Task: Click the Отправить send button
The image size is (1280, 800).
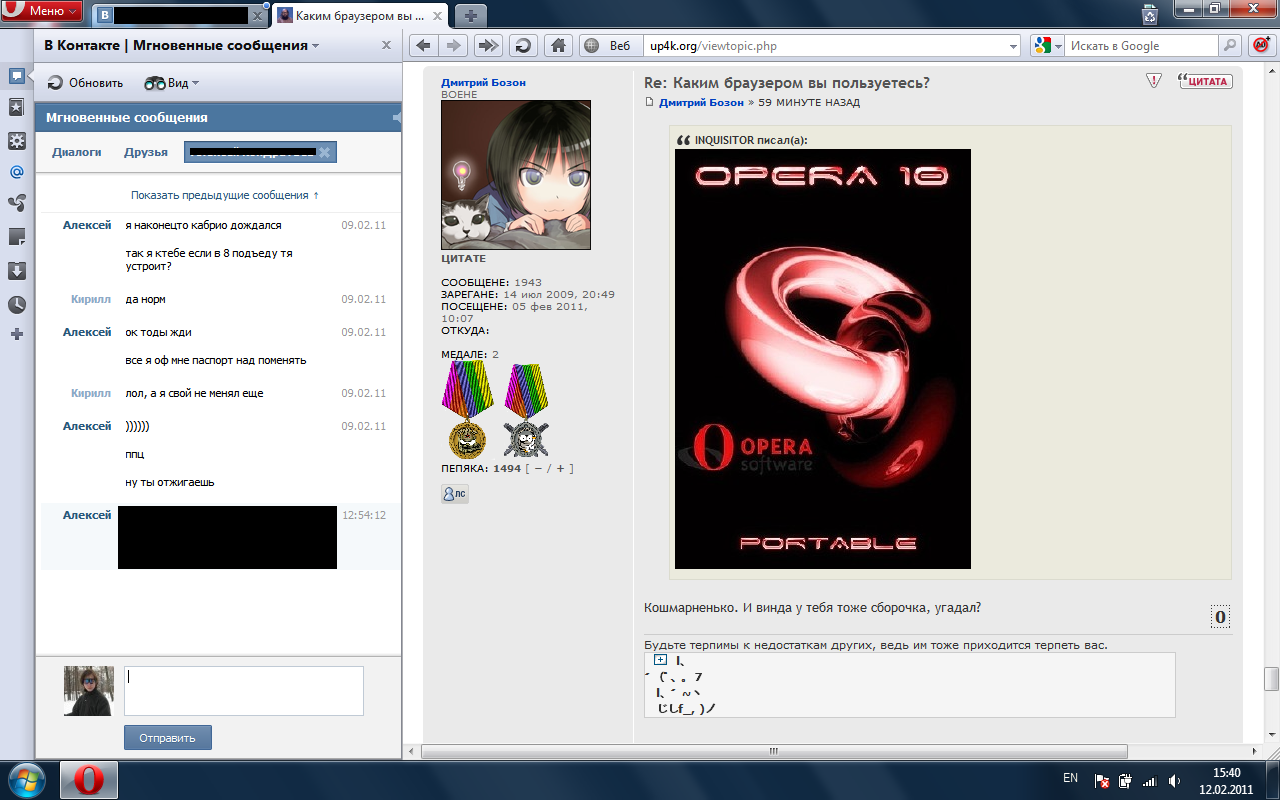Action: click(168, 738)
